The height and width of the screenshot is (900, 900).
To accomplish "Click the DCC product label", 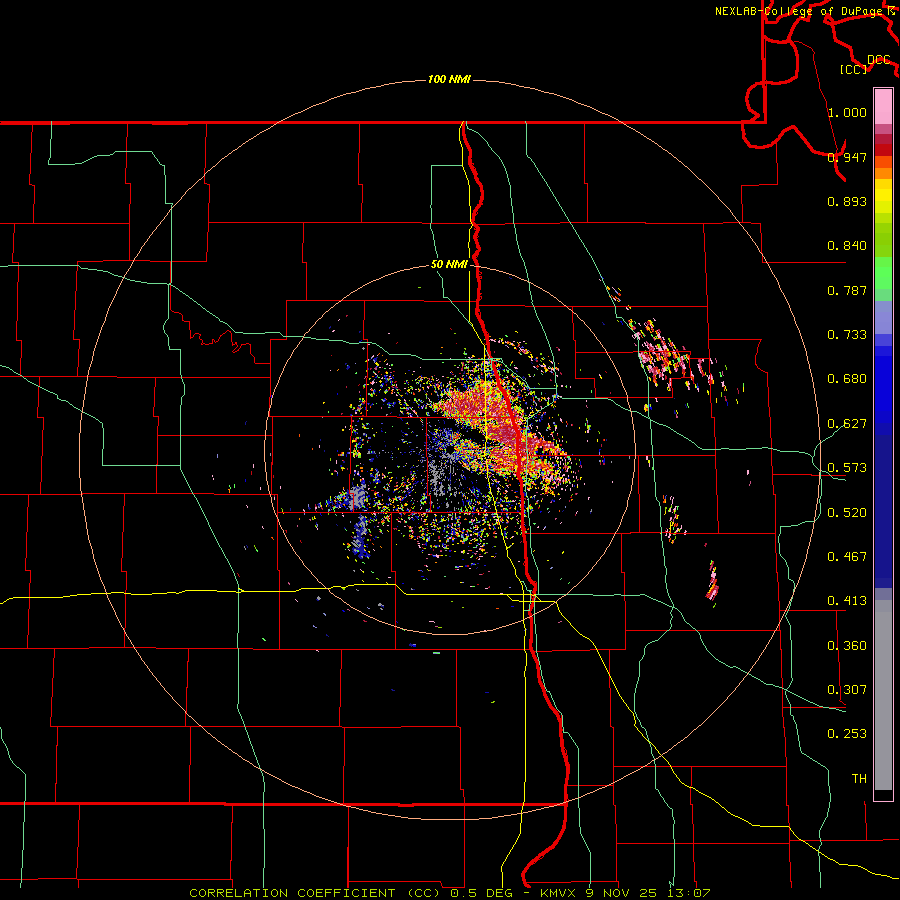I will point(879,60).
